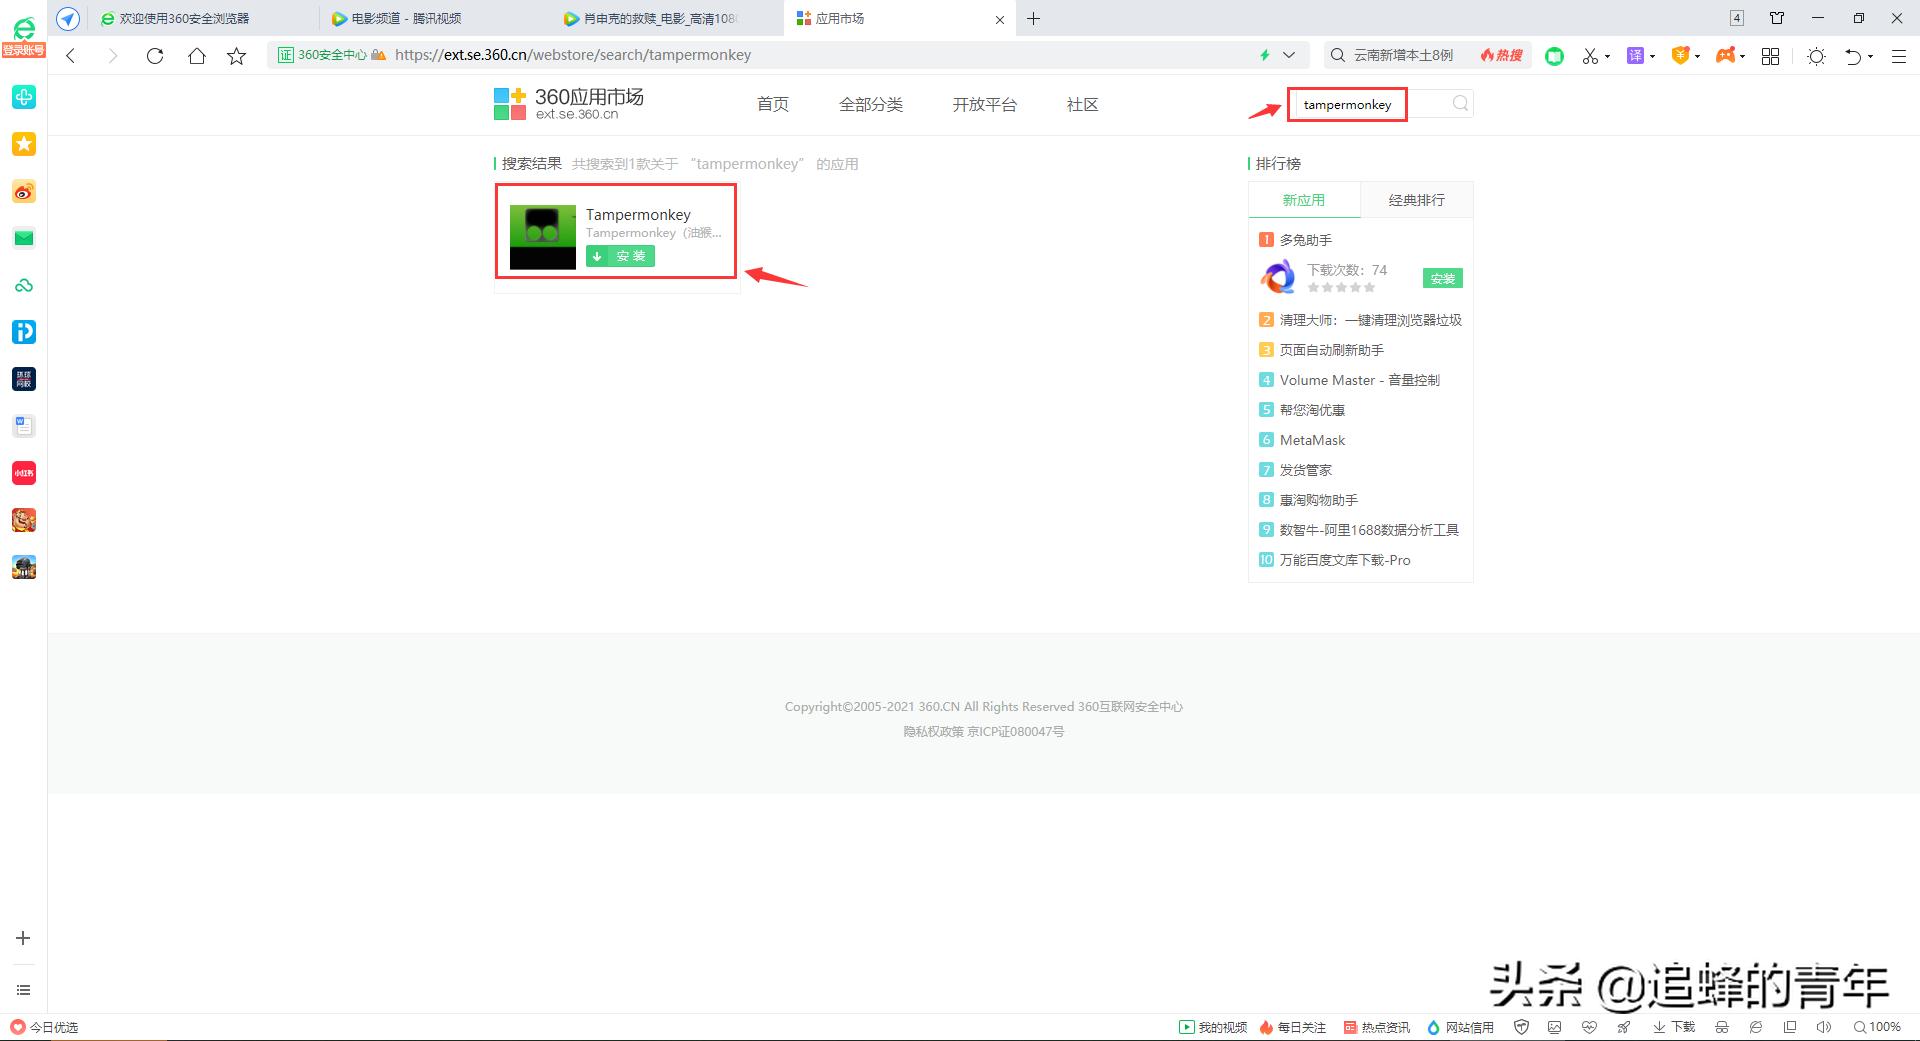Expand the screenshot tool dropdown arrow
This screenshot has width=1920, height=1041.
(1607, 56)
